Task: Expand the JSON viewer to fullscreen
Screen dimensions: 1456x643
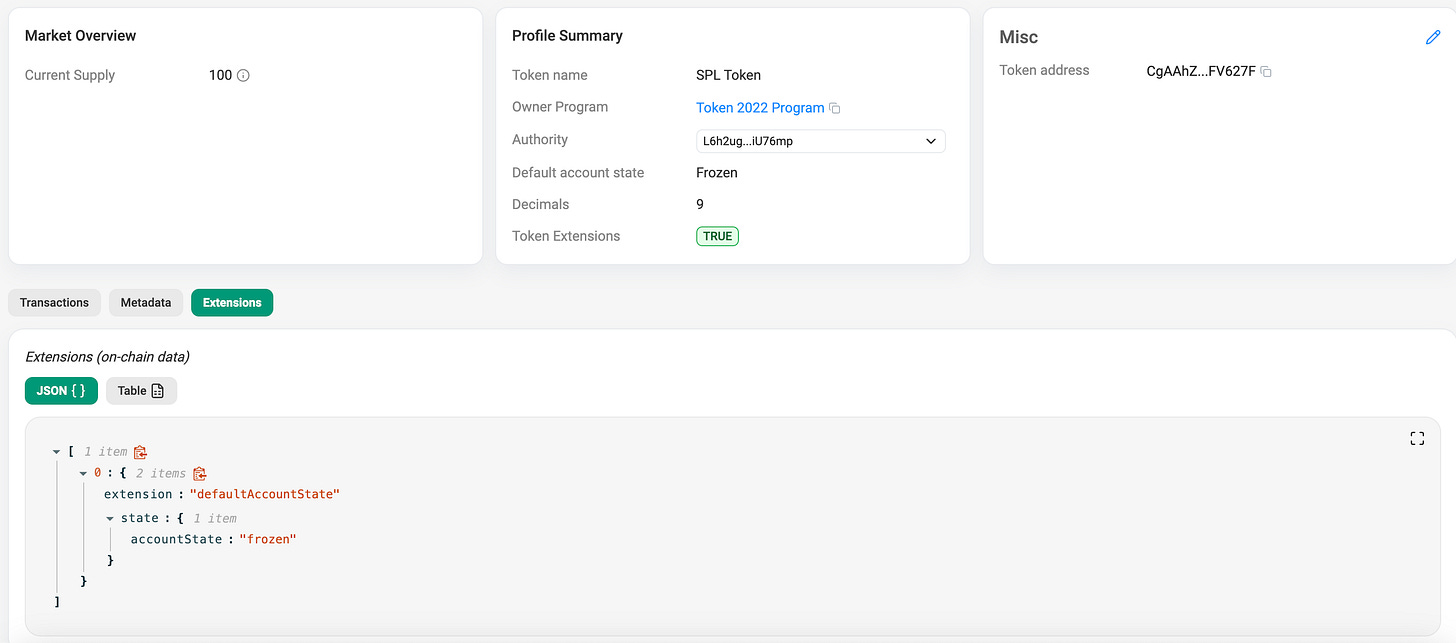Action: click(1417, 438)
